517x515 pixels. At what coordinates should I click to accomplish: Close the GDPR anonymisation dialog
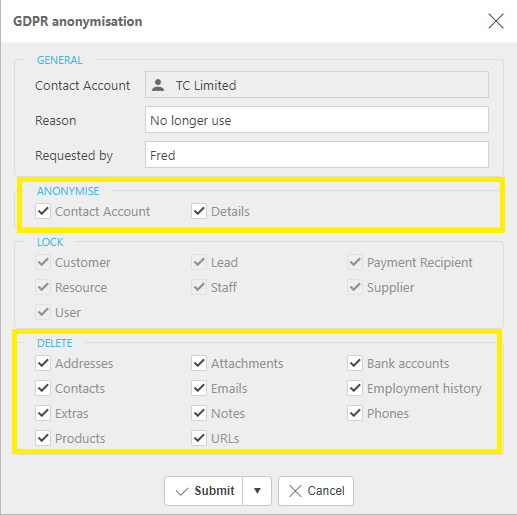[x=496, y=21]
